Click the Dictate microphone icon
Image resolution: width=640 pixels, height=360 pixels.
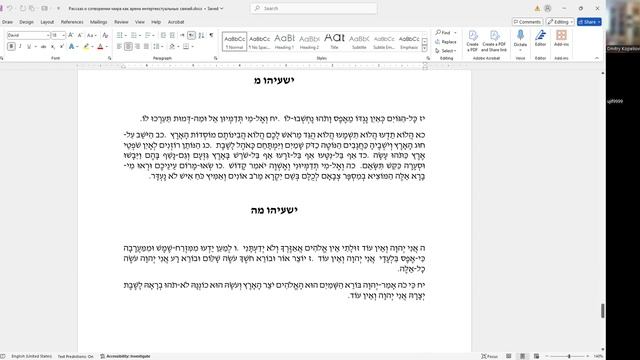(x=520, y=35)
